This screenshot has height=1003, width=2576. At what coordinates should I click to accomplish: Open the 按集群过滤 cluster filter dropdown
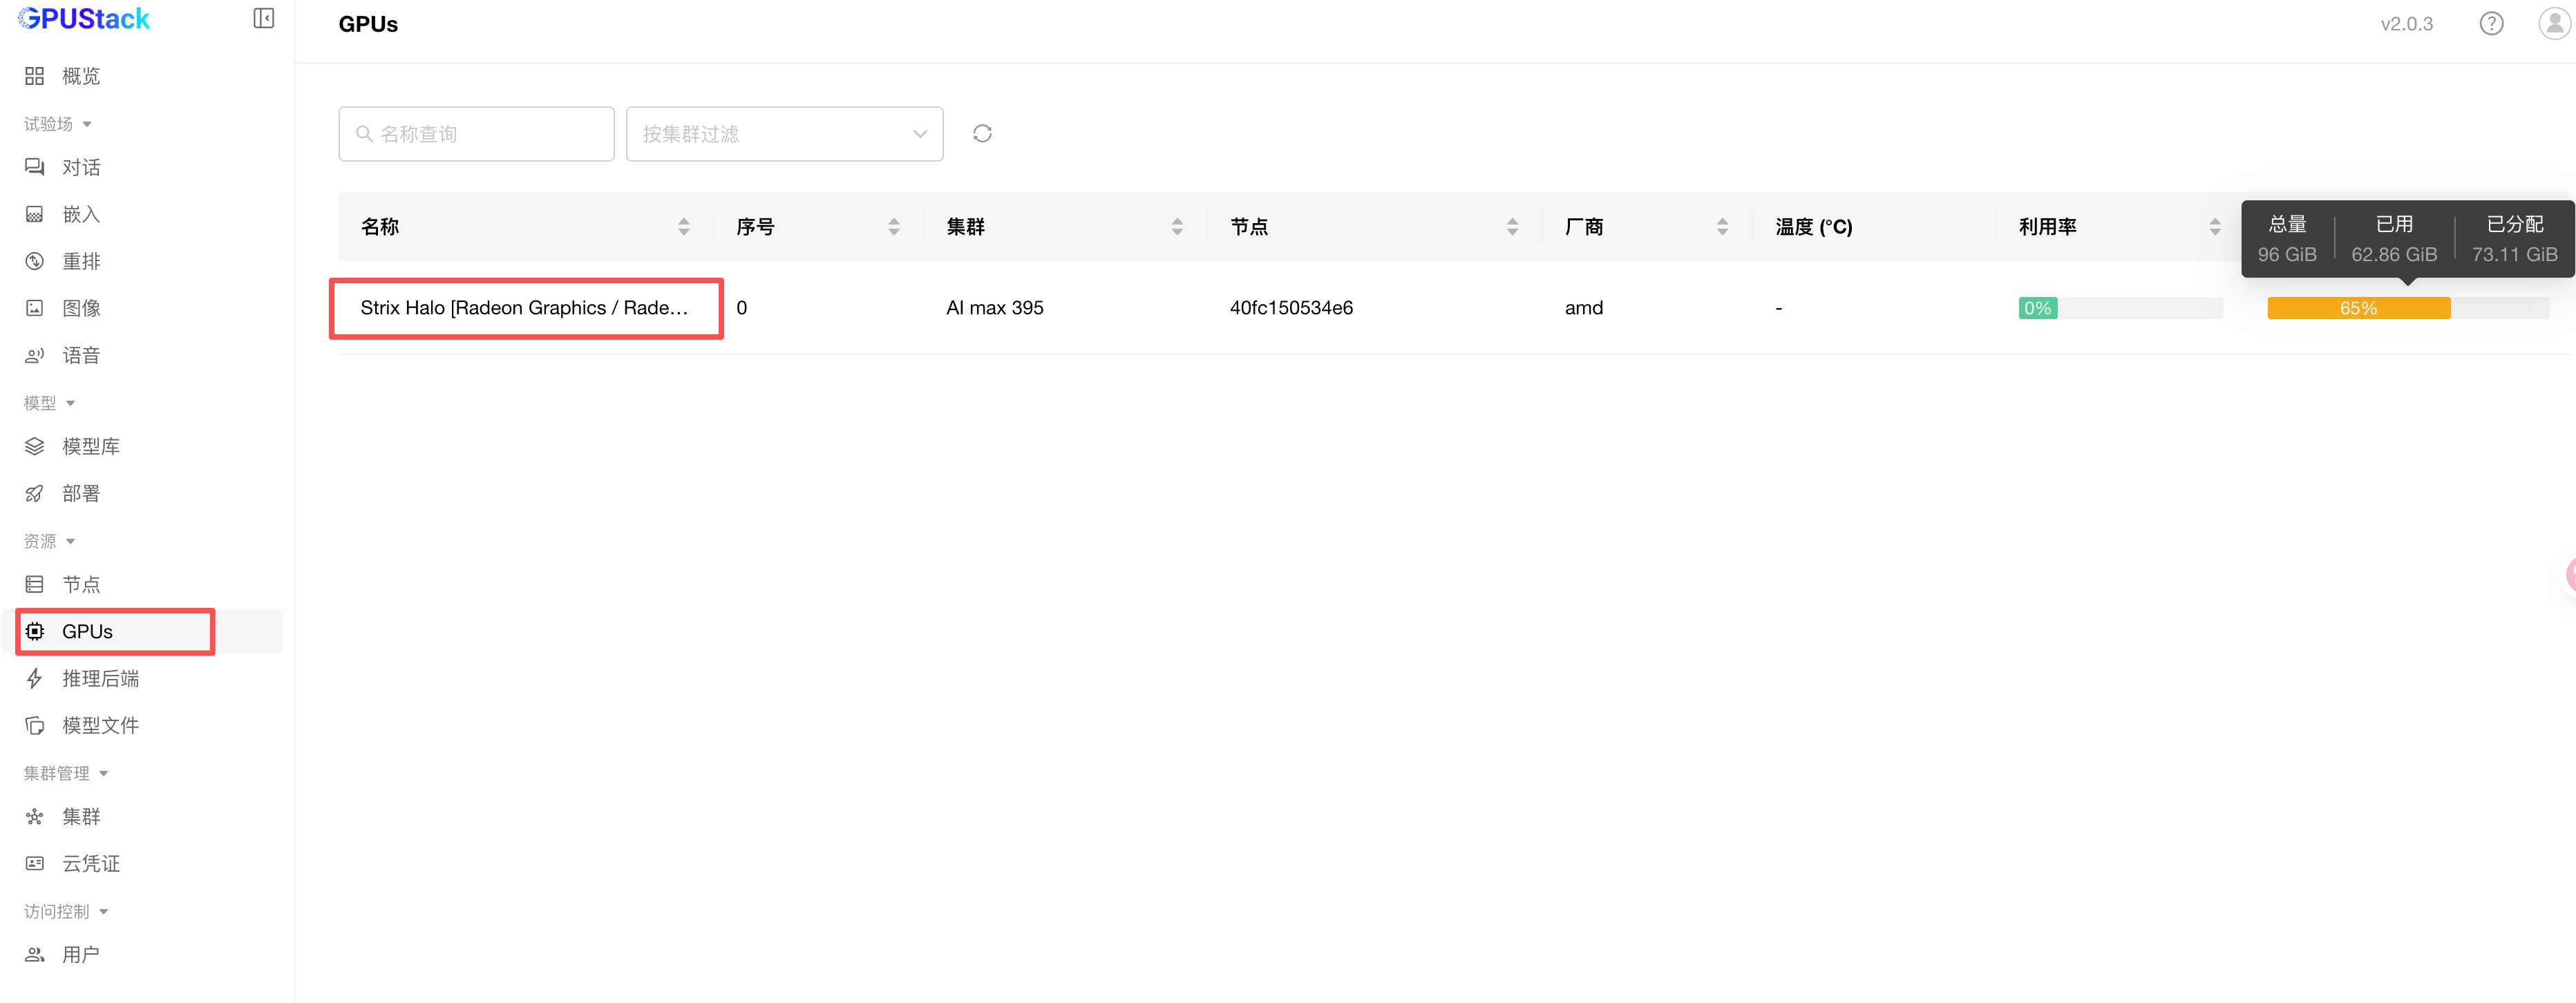784,134
